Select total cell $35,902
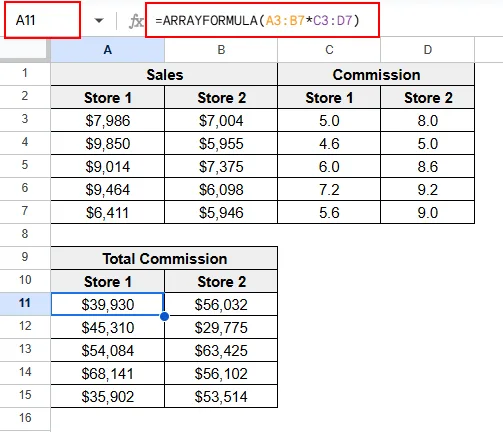This screenshot has height=432, width=503. point(108,396)
